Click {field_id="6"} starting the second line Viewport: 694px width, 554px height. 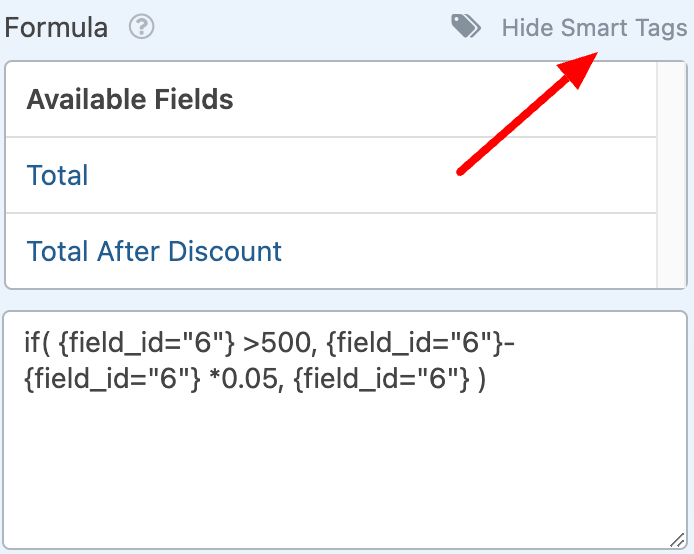coord(113,379)
